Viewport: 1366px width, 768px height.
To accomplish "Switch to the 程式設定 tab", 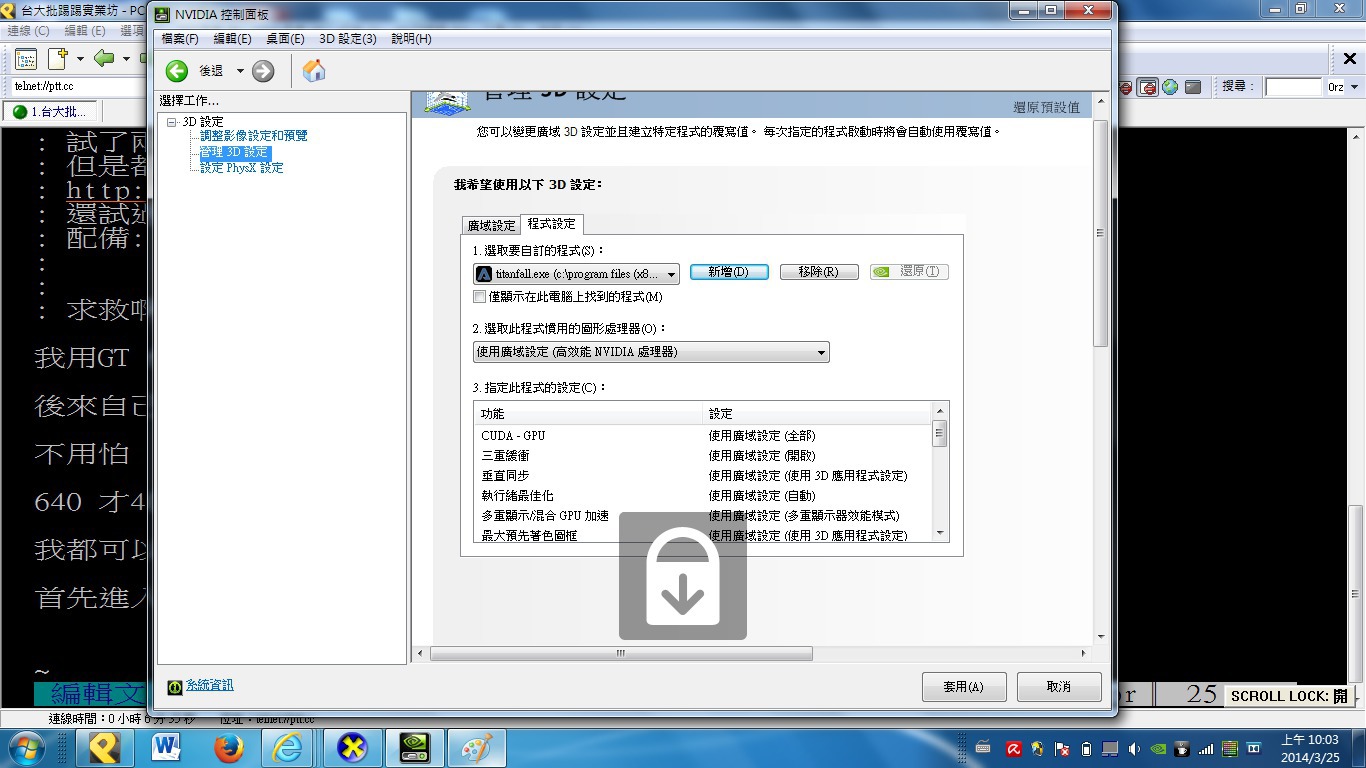I will click(551, 224).
